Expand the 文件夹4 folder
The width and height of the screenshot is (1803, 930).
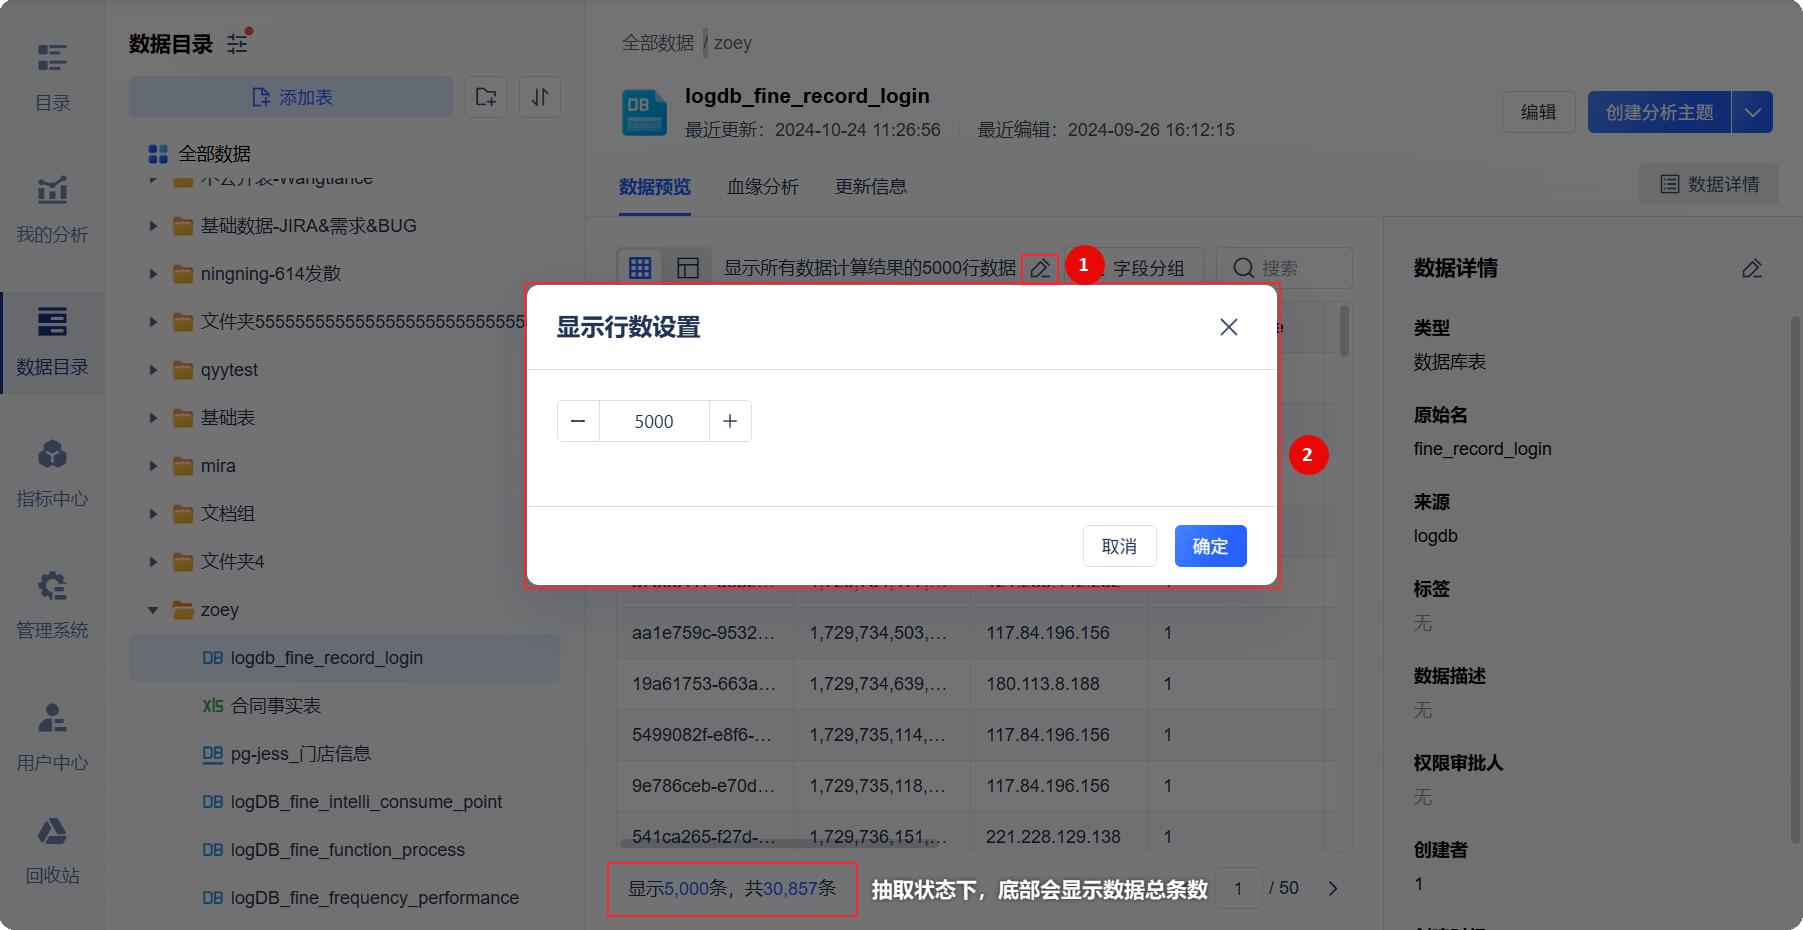(x=153, y=562)
